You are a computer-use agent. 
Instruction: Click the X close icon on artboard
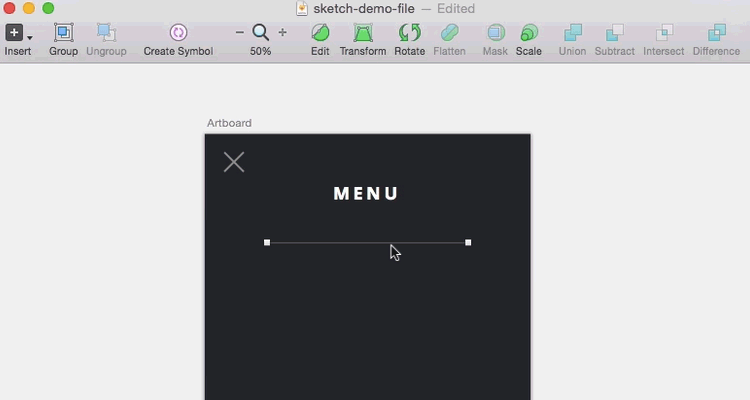click(234, 162)
